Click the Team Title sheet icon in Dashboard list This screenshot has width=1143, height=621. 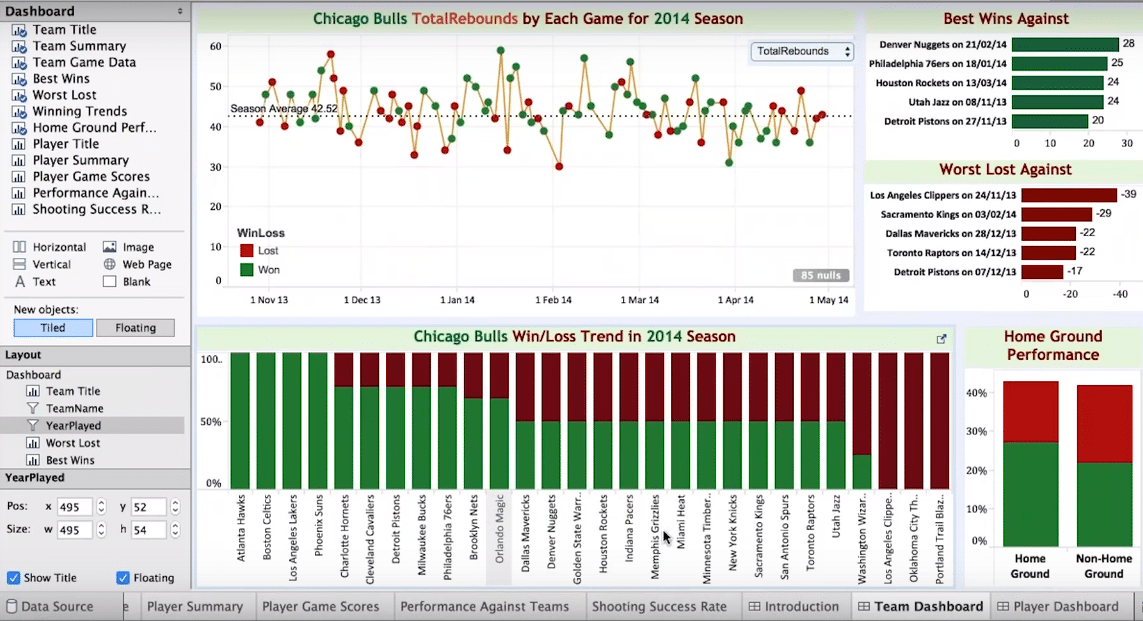[x=20, y=30]
